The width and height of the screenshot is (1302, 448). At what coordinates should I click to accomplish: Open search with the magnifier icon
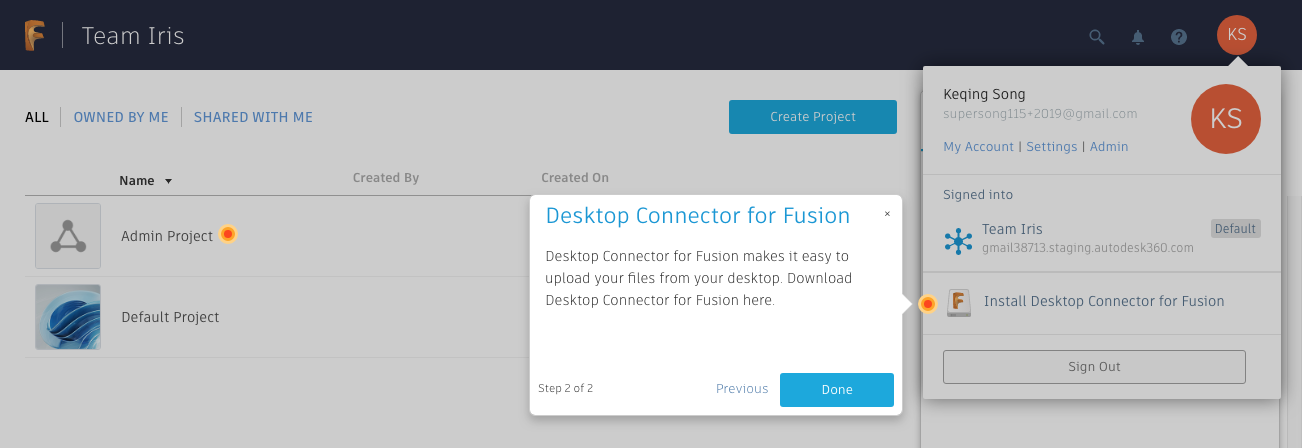(1097, 37)
